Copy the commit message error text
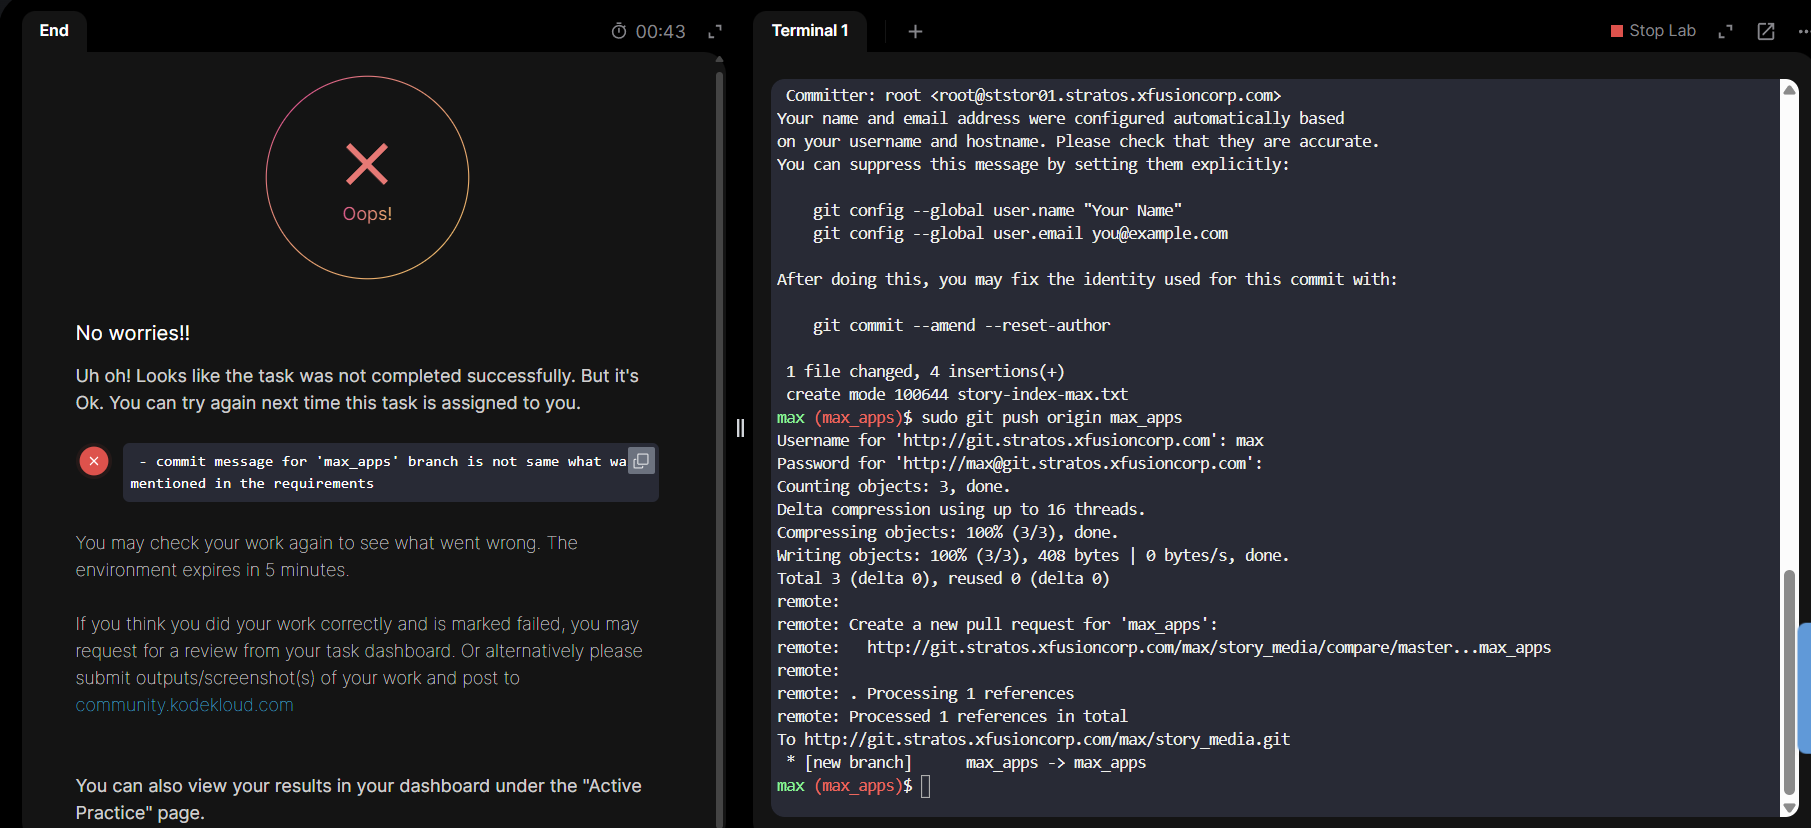 tap(641, 460)
